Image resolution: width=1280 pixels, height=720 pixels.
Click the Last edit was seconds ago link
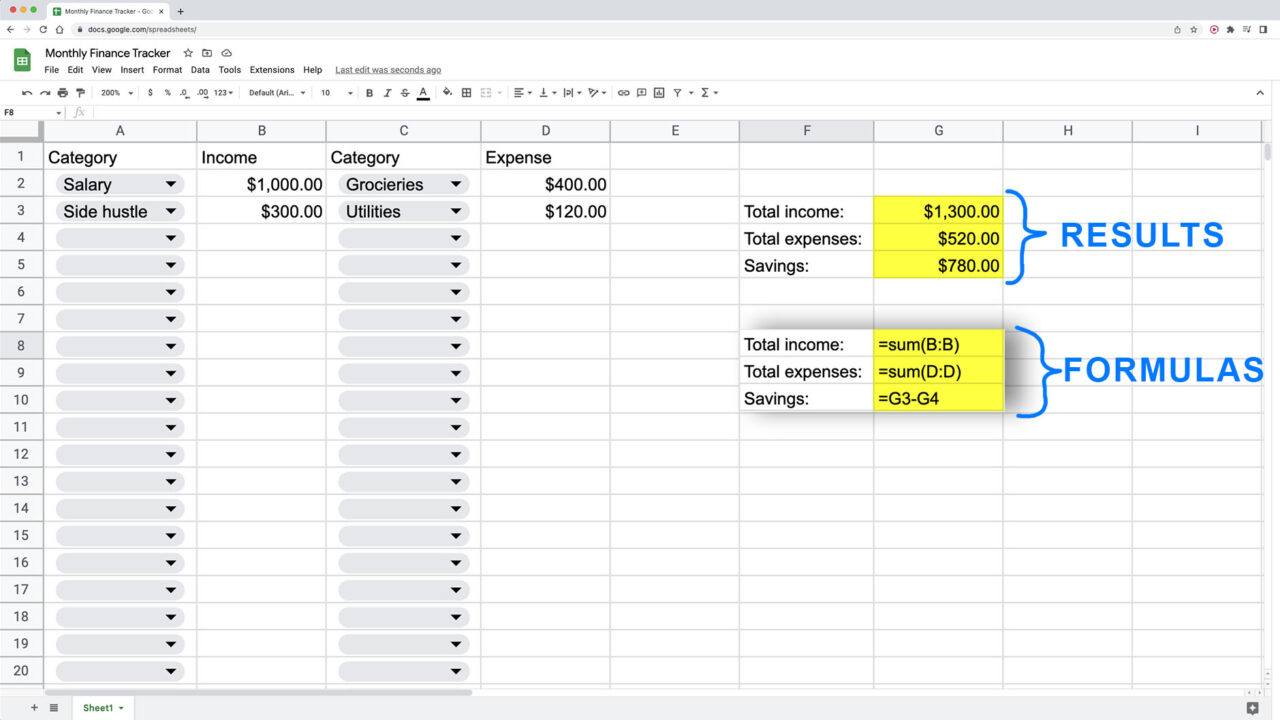(x=388, y=70)
